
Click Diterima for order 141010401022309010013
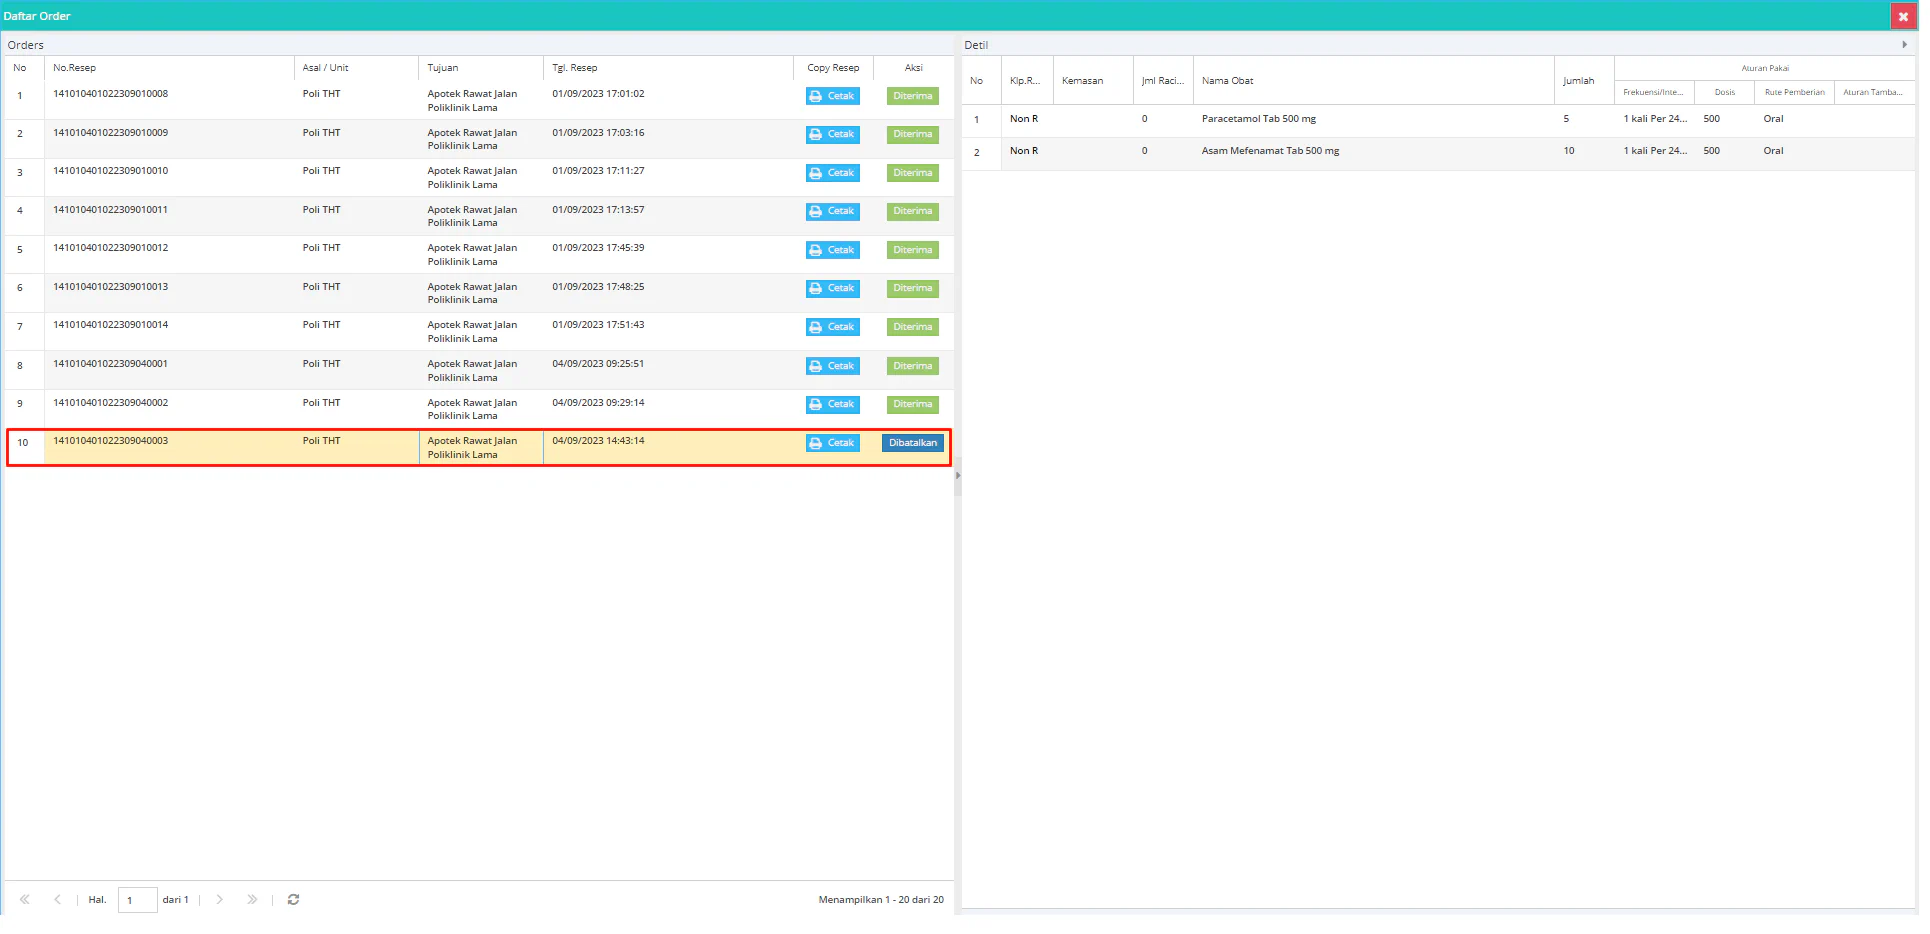tap(912, 288)
